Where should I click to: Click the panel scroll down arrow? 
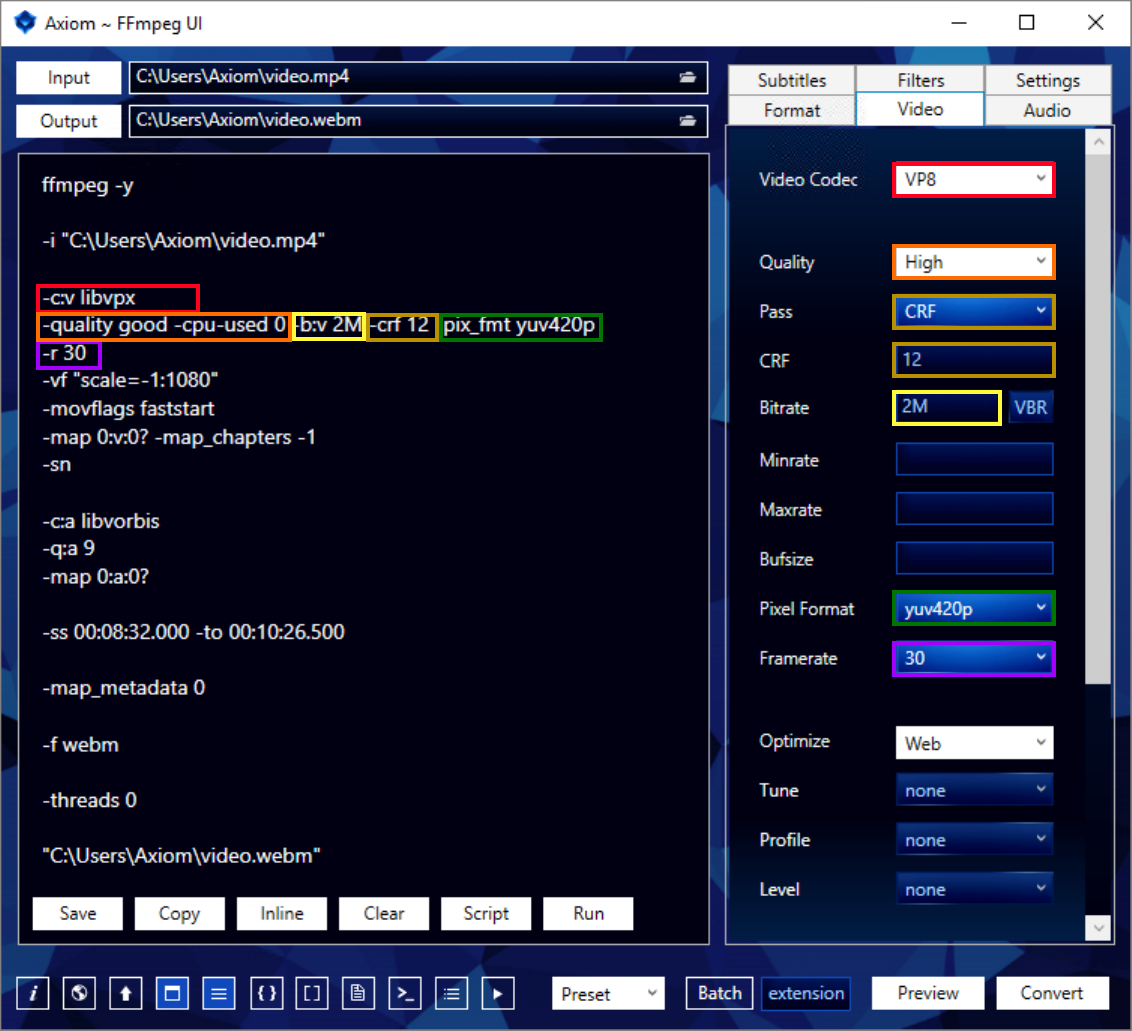click(x=1098, y=927)
